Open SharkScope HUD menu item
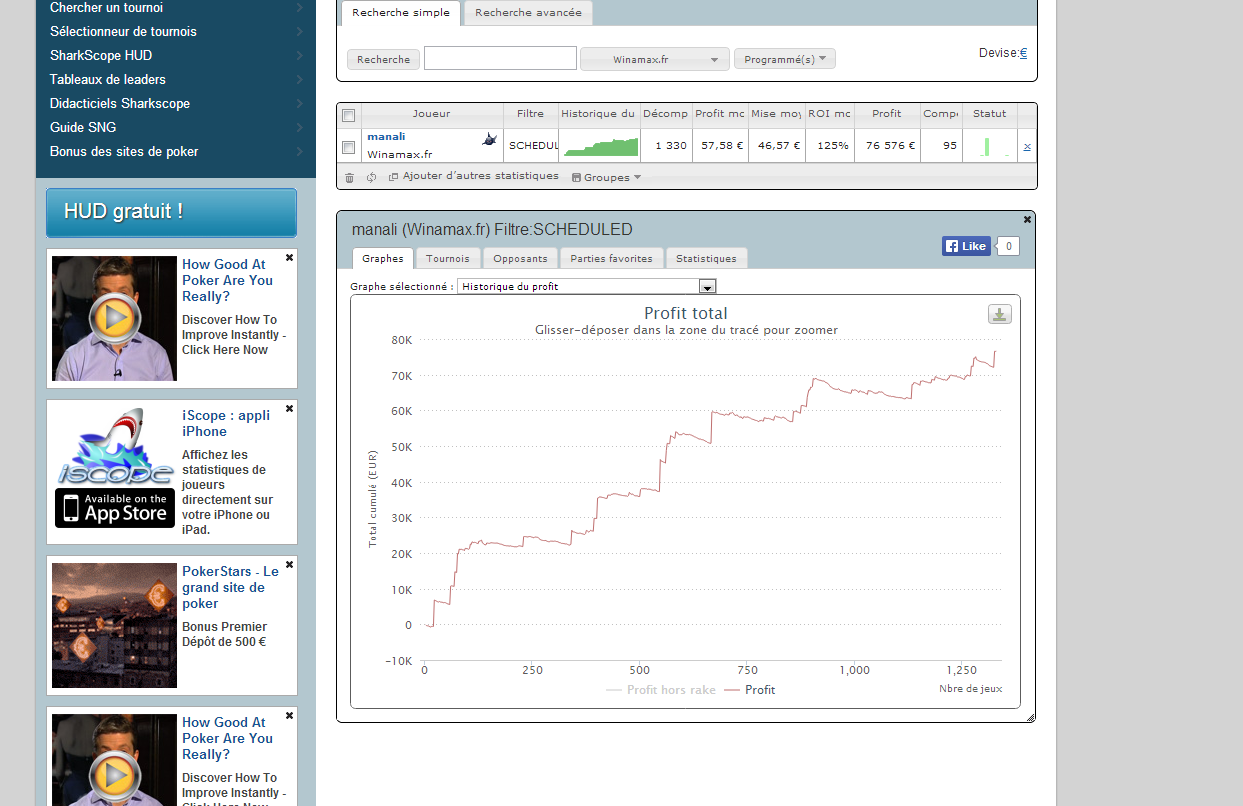 click(x=176, y=55)
